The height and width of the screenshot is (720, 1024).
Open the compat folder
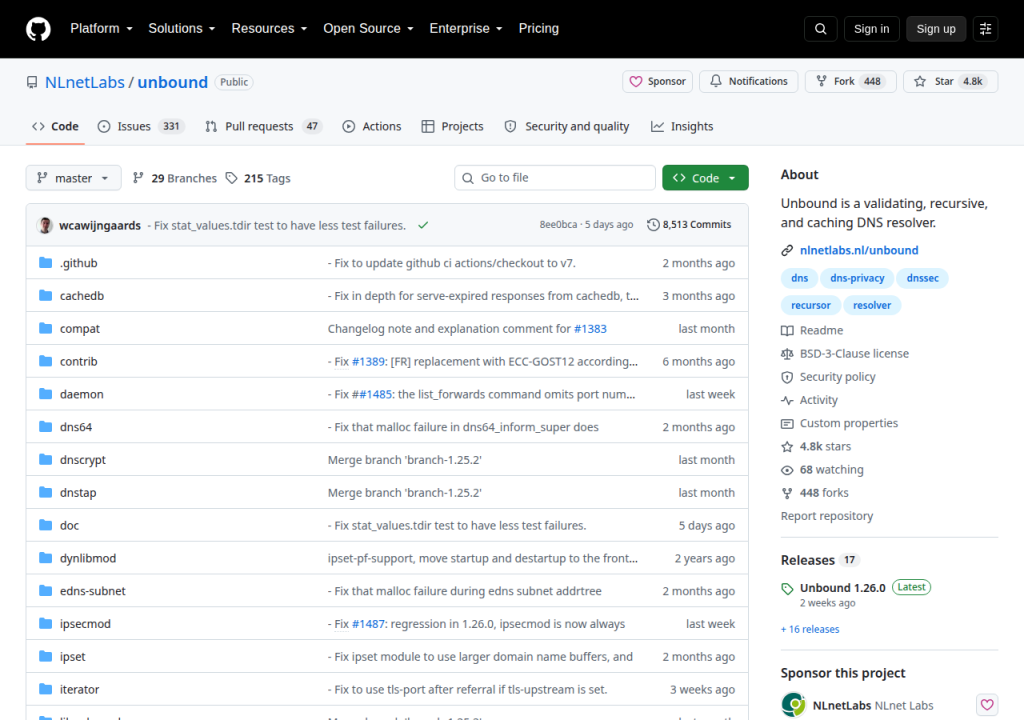(x=80, y=329)
